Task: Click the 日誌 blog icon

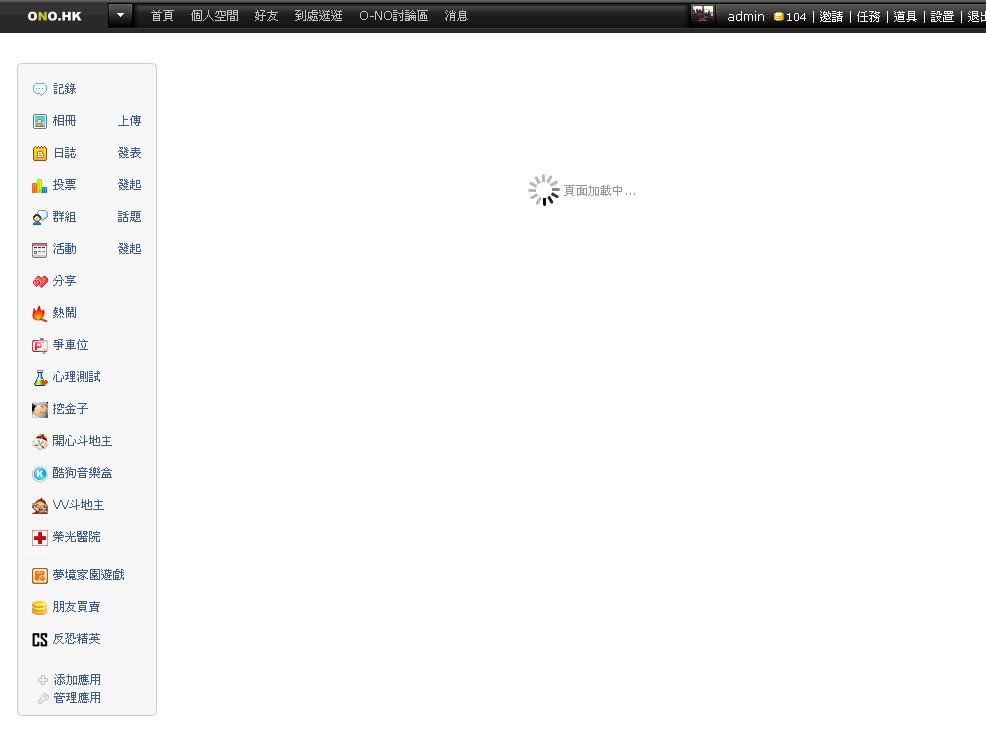Action: pyautogui.click(x=40, y=153)
